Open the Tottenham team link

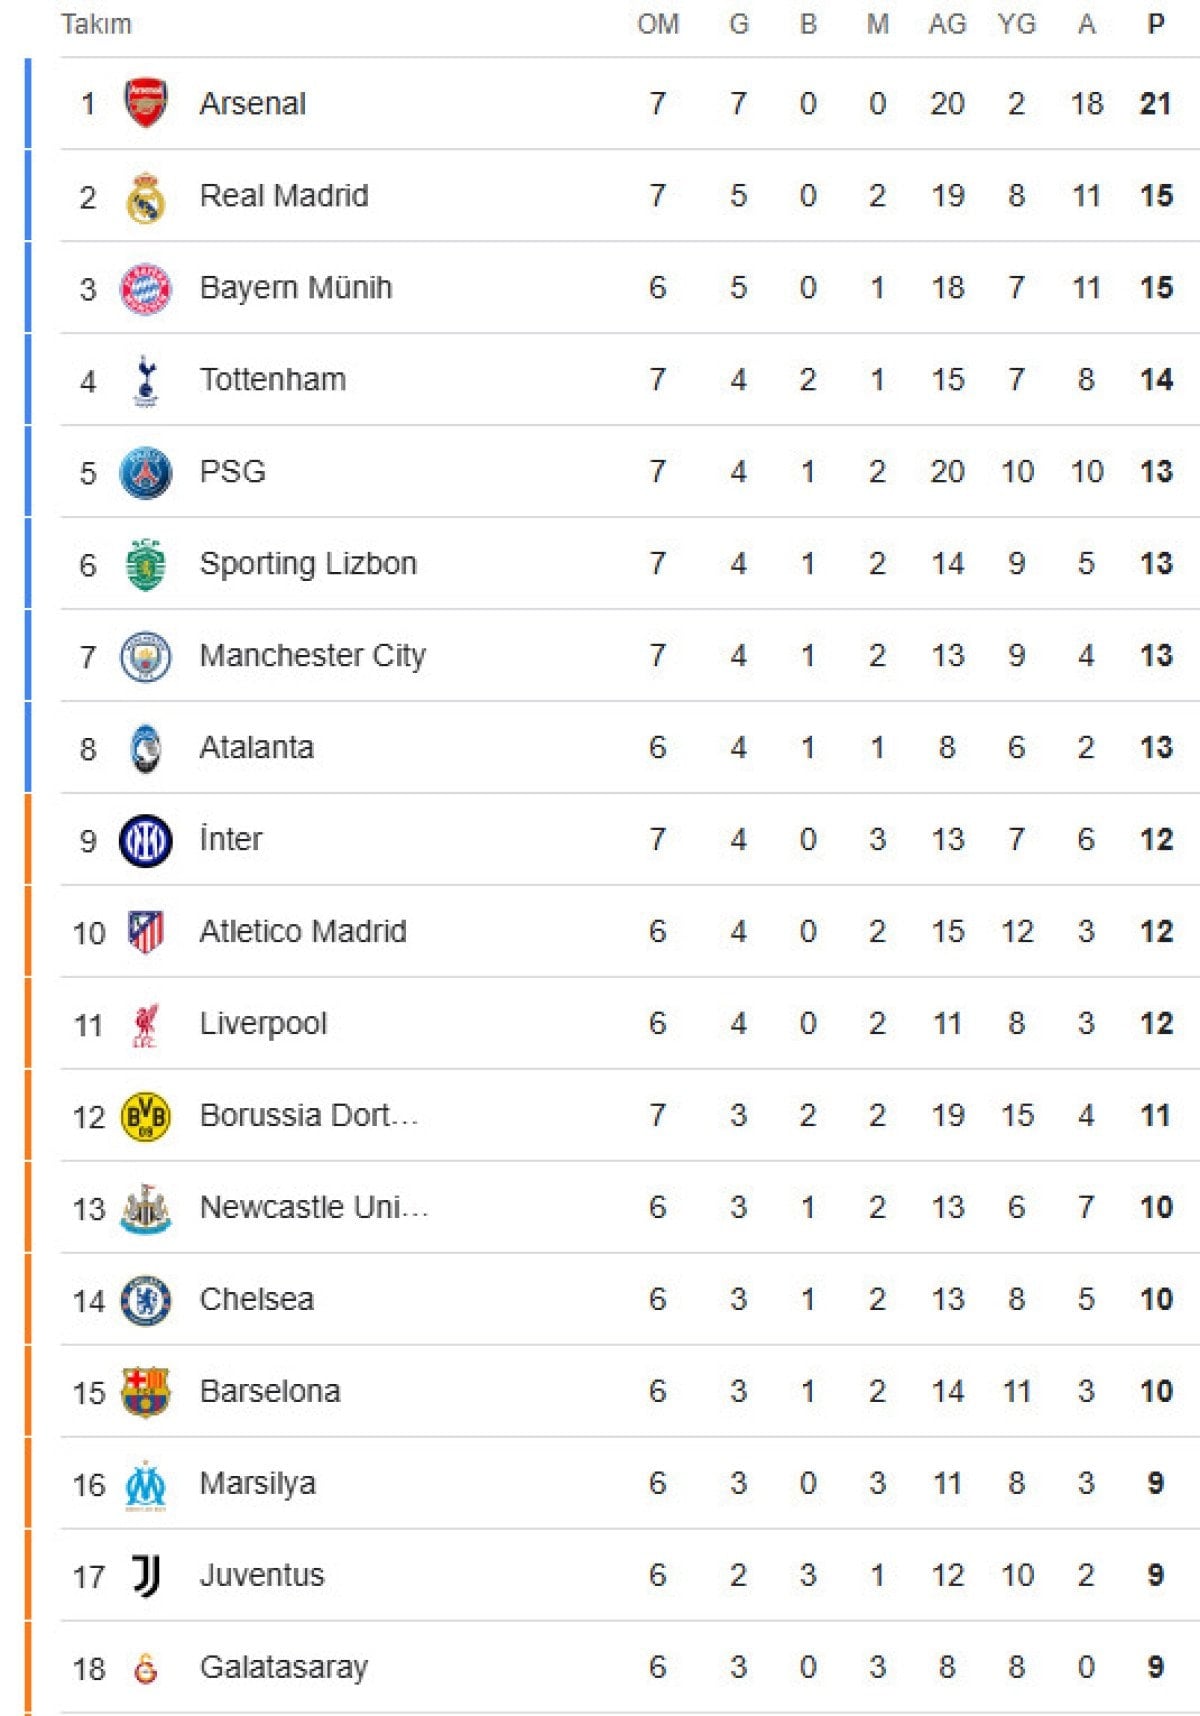(272, 380)
